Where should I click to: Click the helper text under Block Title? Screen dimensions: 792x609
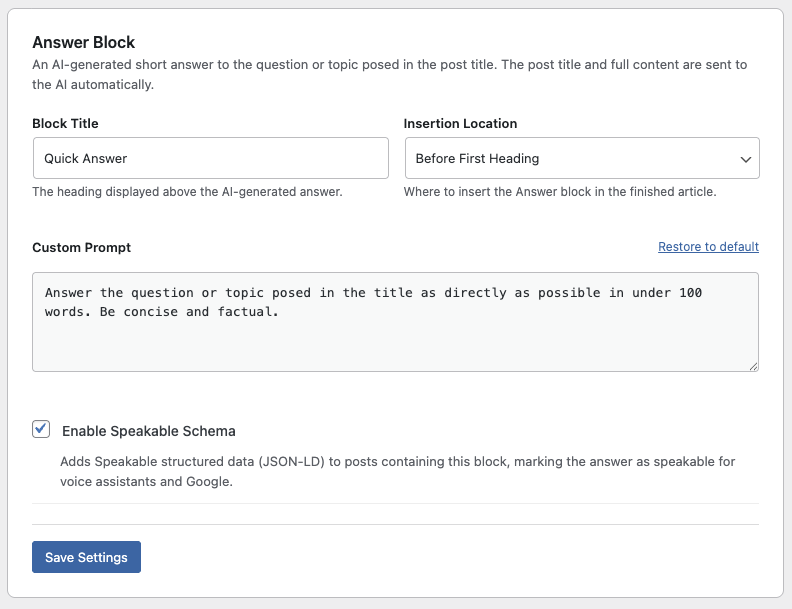187,192
